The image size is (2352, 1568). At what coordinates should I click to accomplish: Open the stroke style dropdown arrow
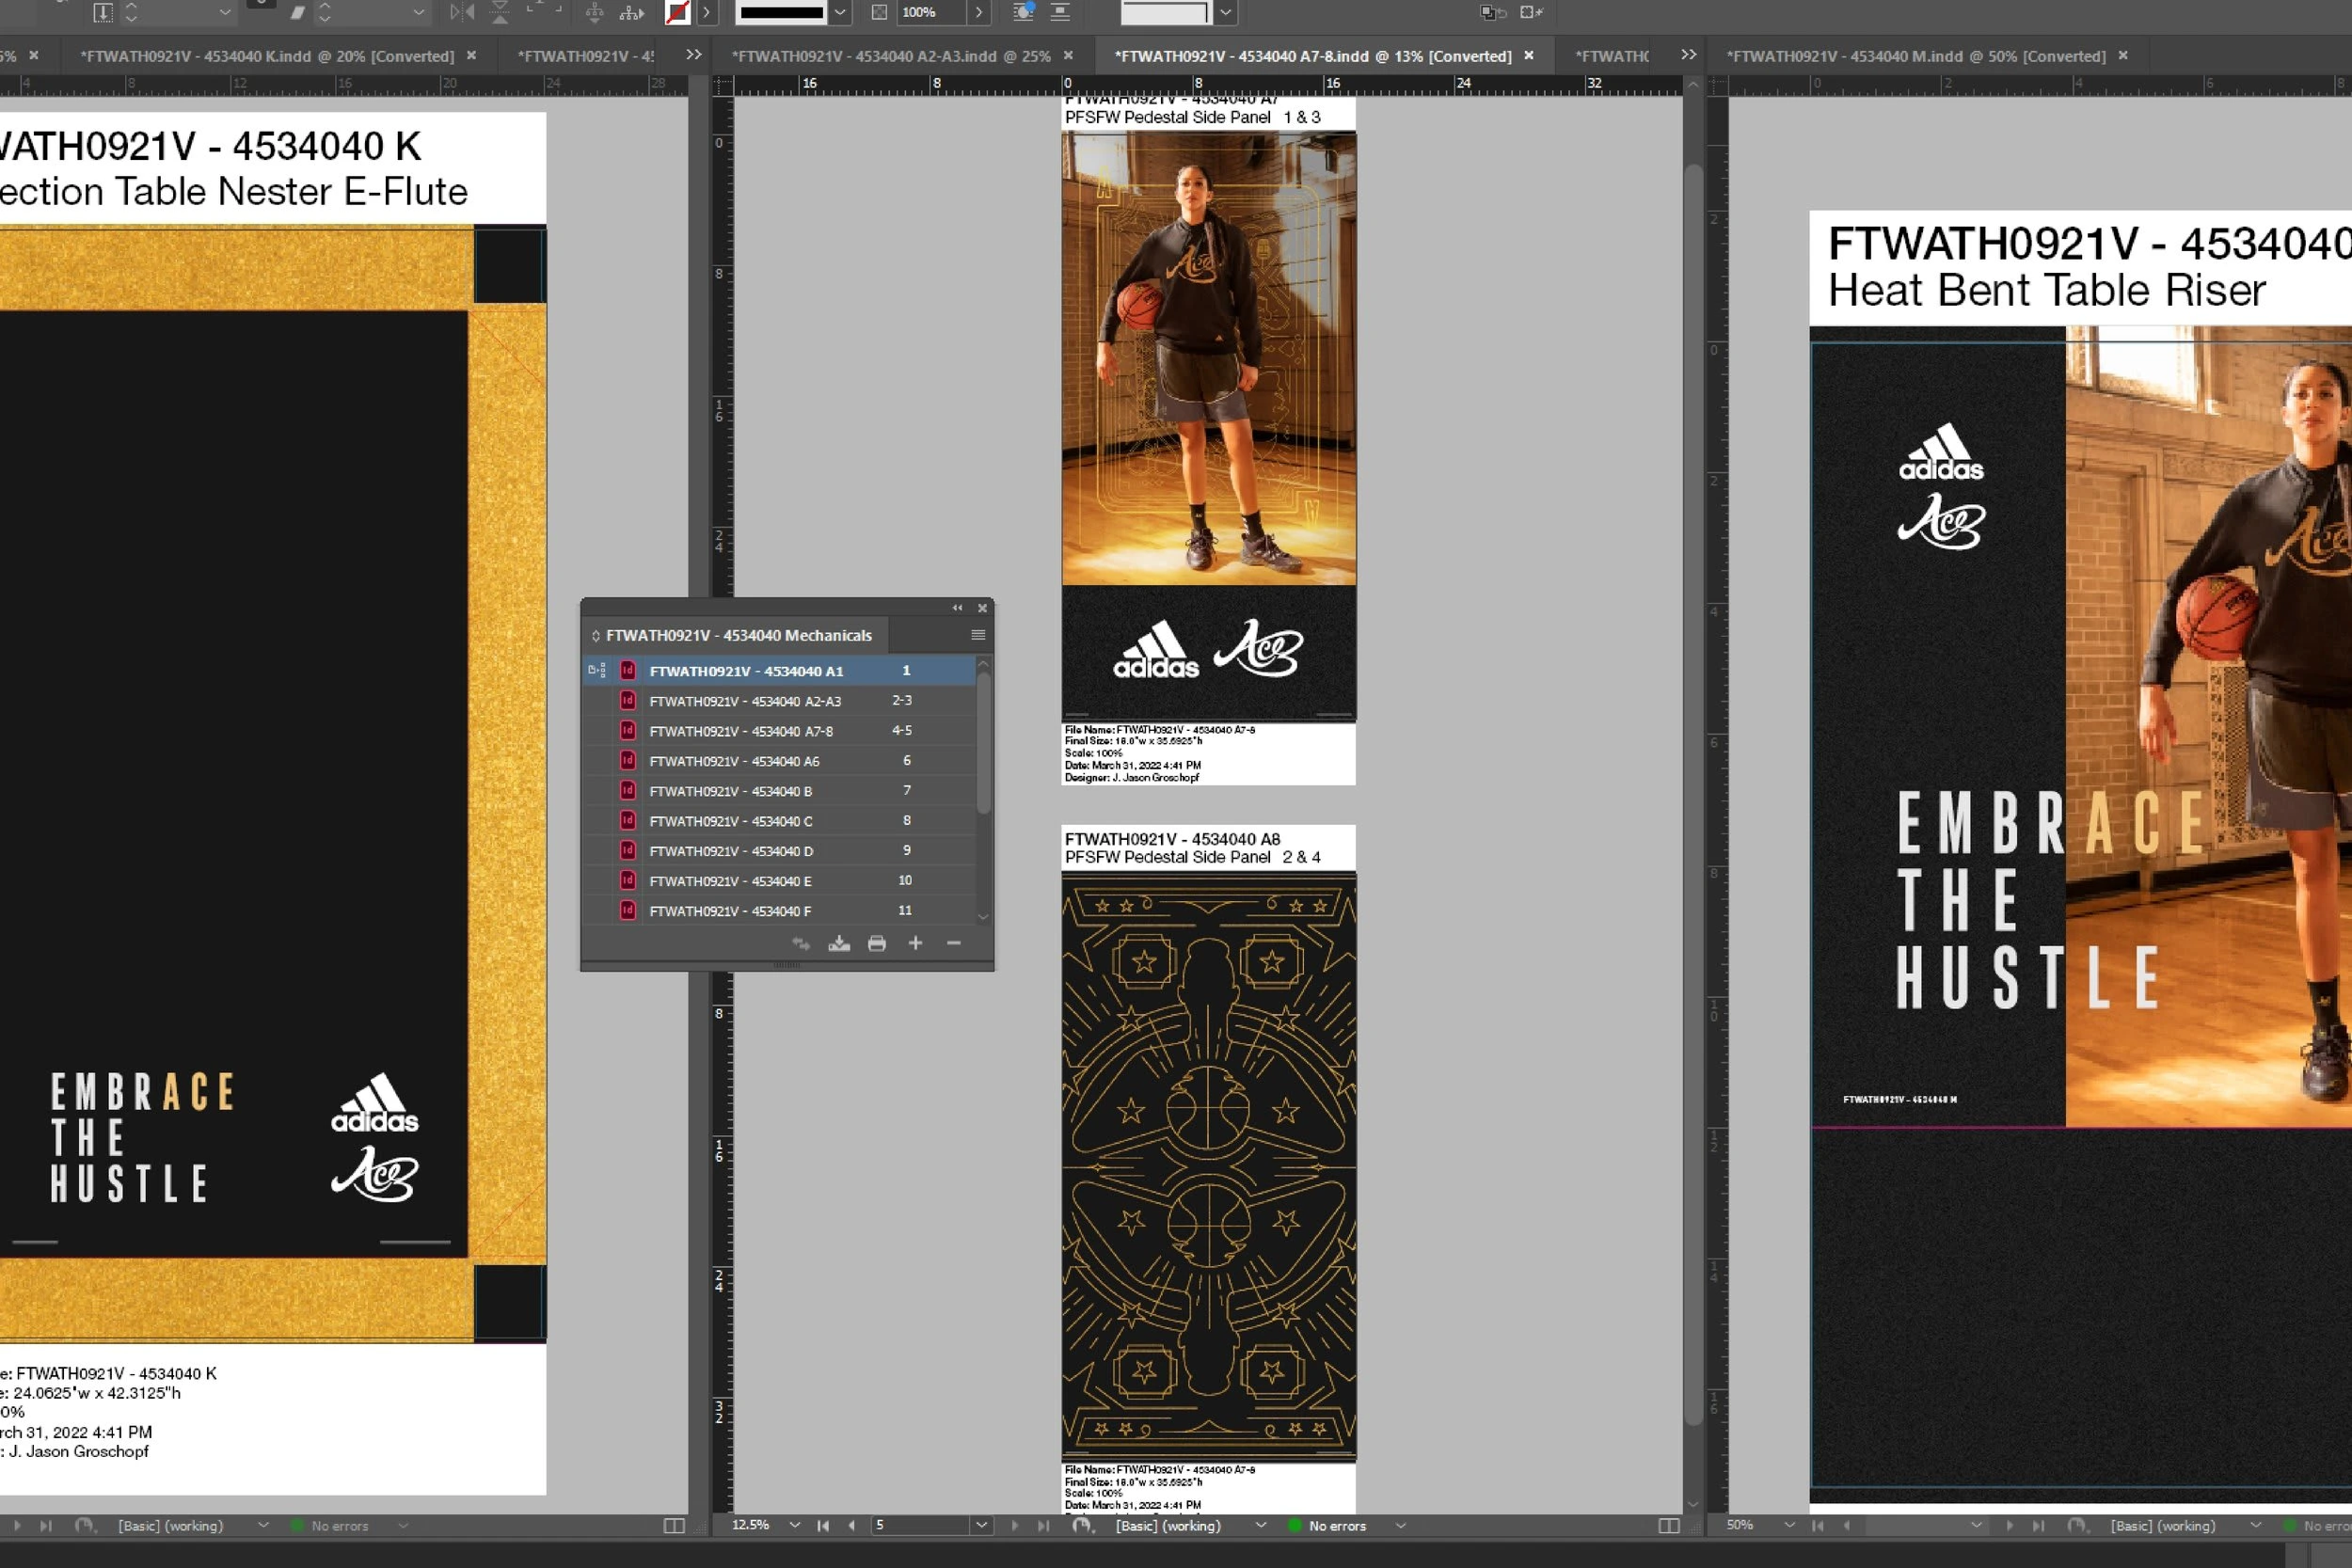[x=840, y=12]
